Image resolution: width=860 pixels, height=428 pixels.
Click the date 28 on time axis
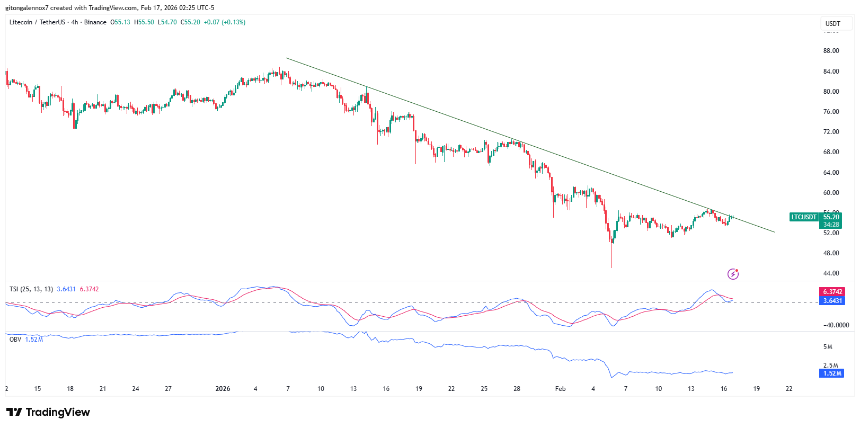point(516,387)
